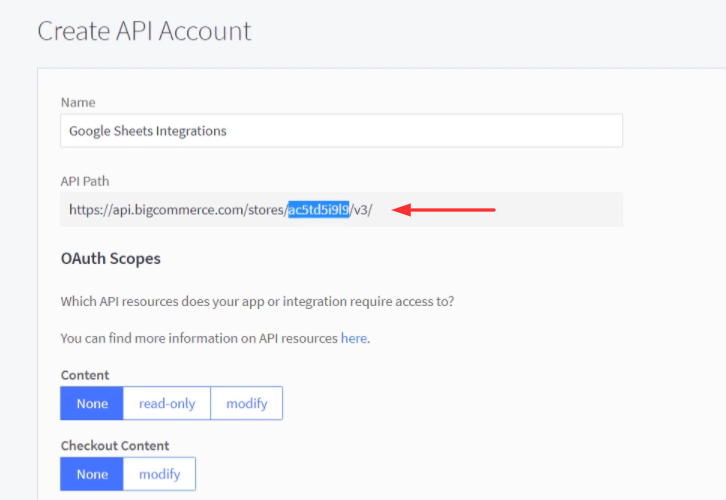The image size is (726, 500).
Task: Set Content scope to None
Action: pos(92,403)
